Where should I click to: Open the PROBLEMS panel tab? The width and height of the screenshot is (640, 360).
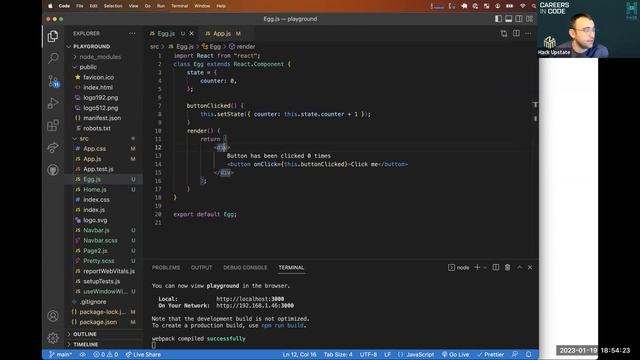pos(166,267)
